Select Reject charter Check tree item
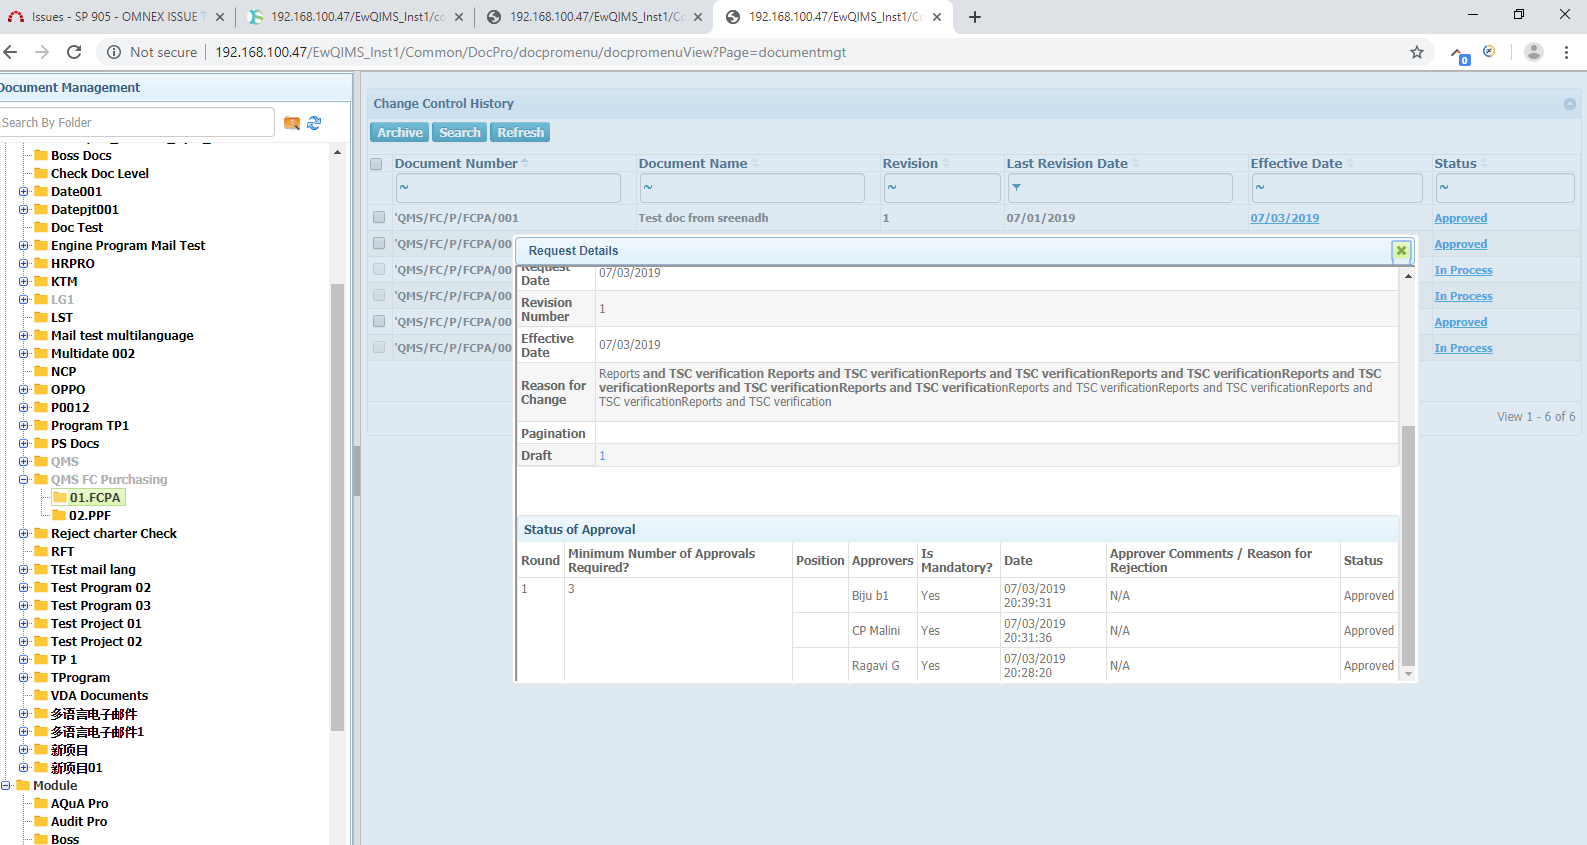This screenshot has width=1587, height=845. pos(114,533)
